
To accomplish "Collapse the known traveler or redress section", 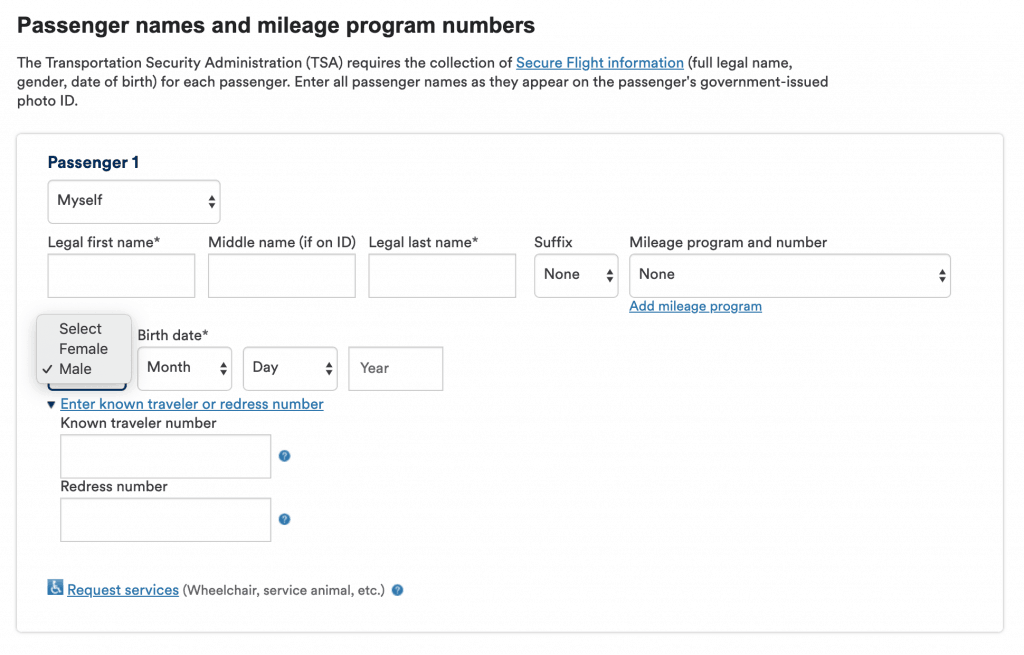I will tap(191, 404).
